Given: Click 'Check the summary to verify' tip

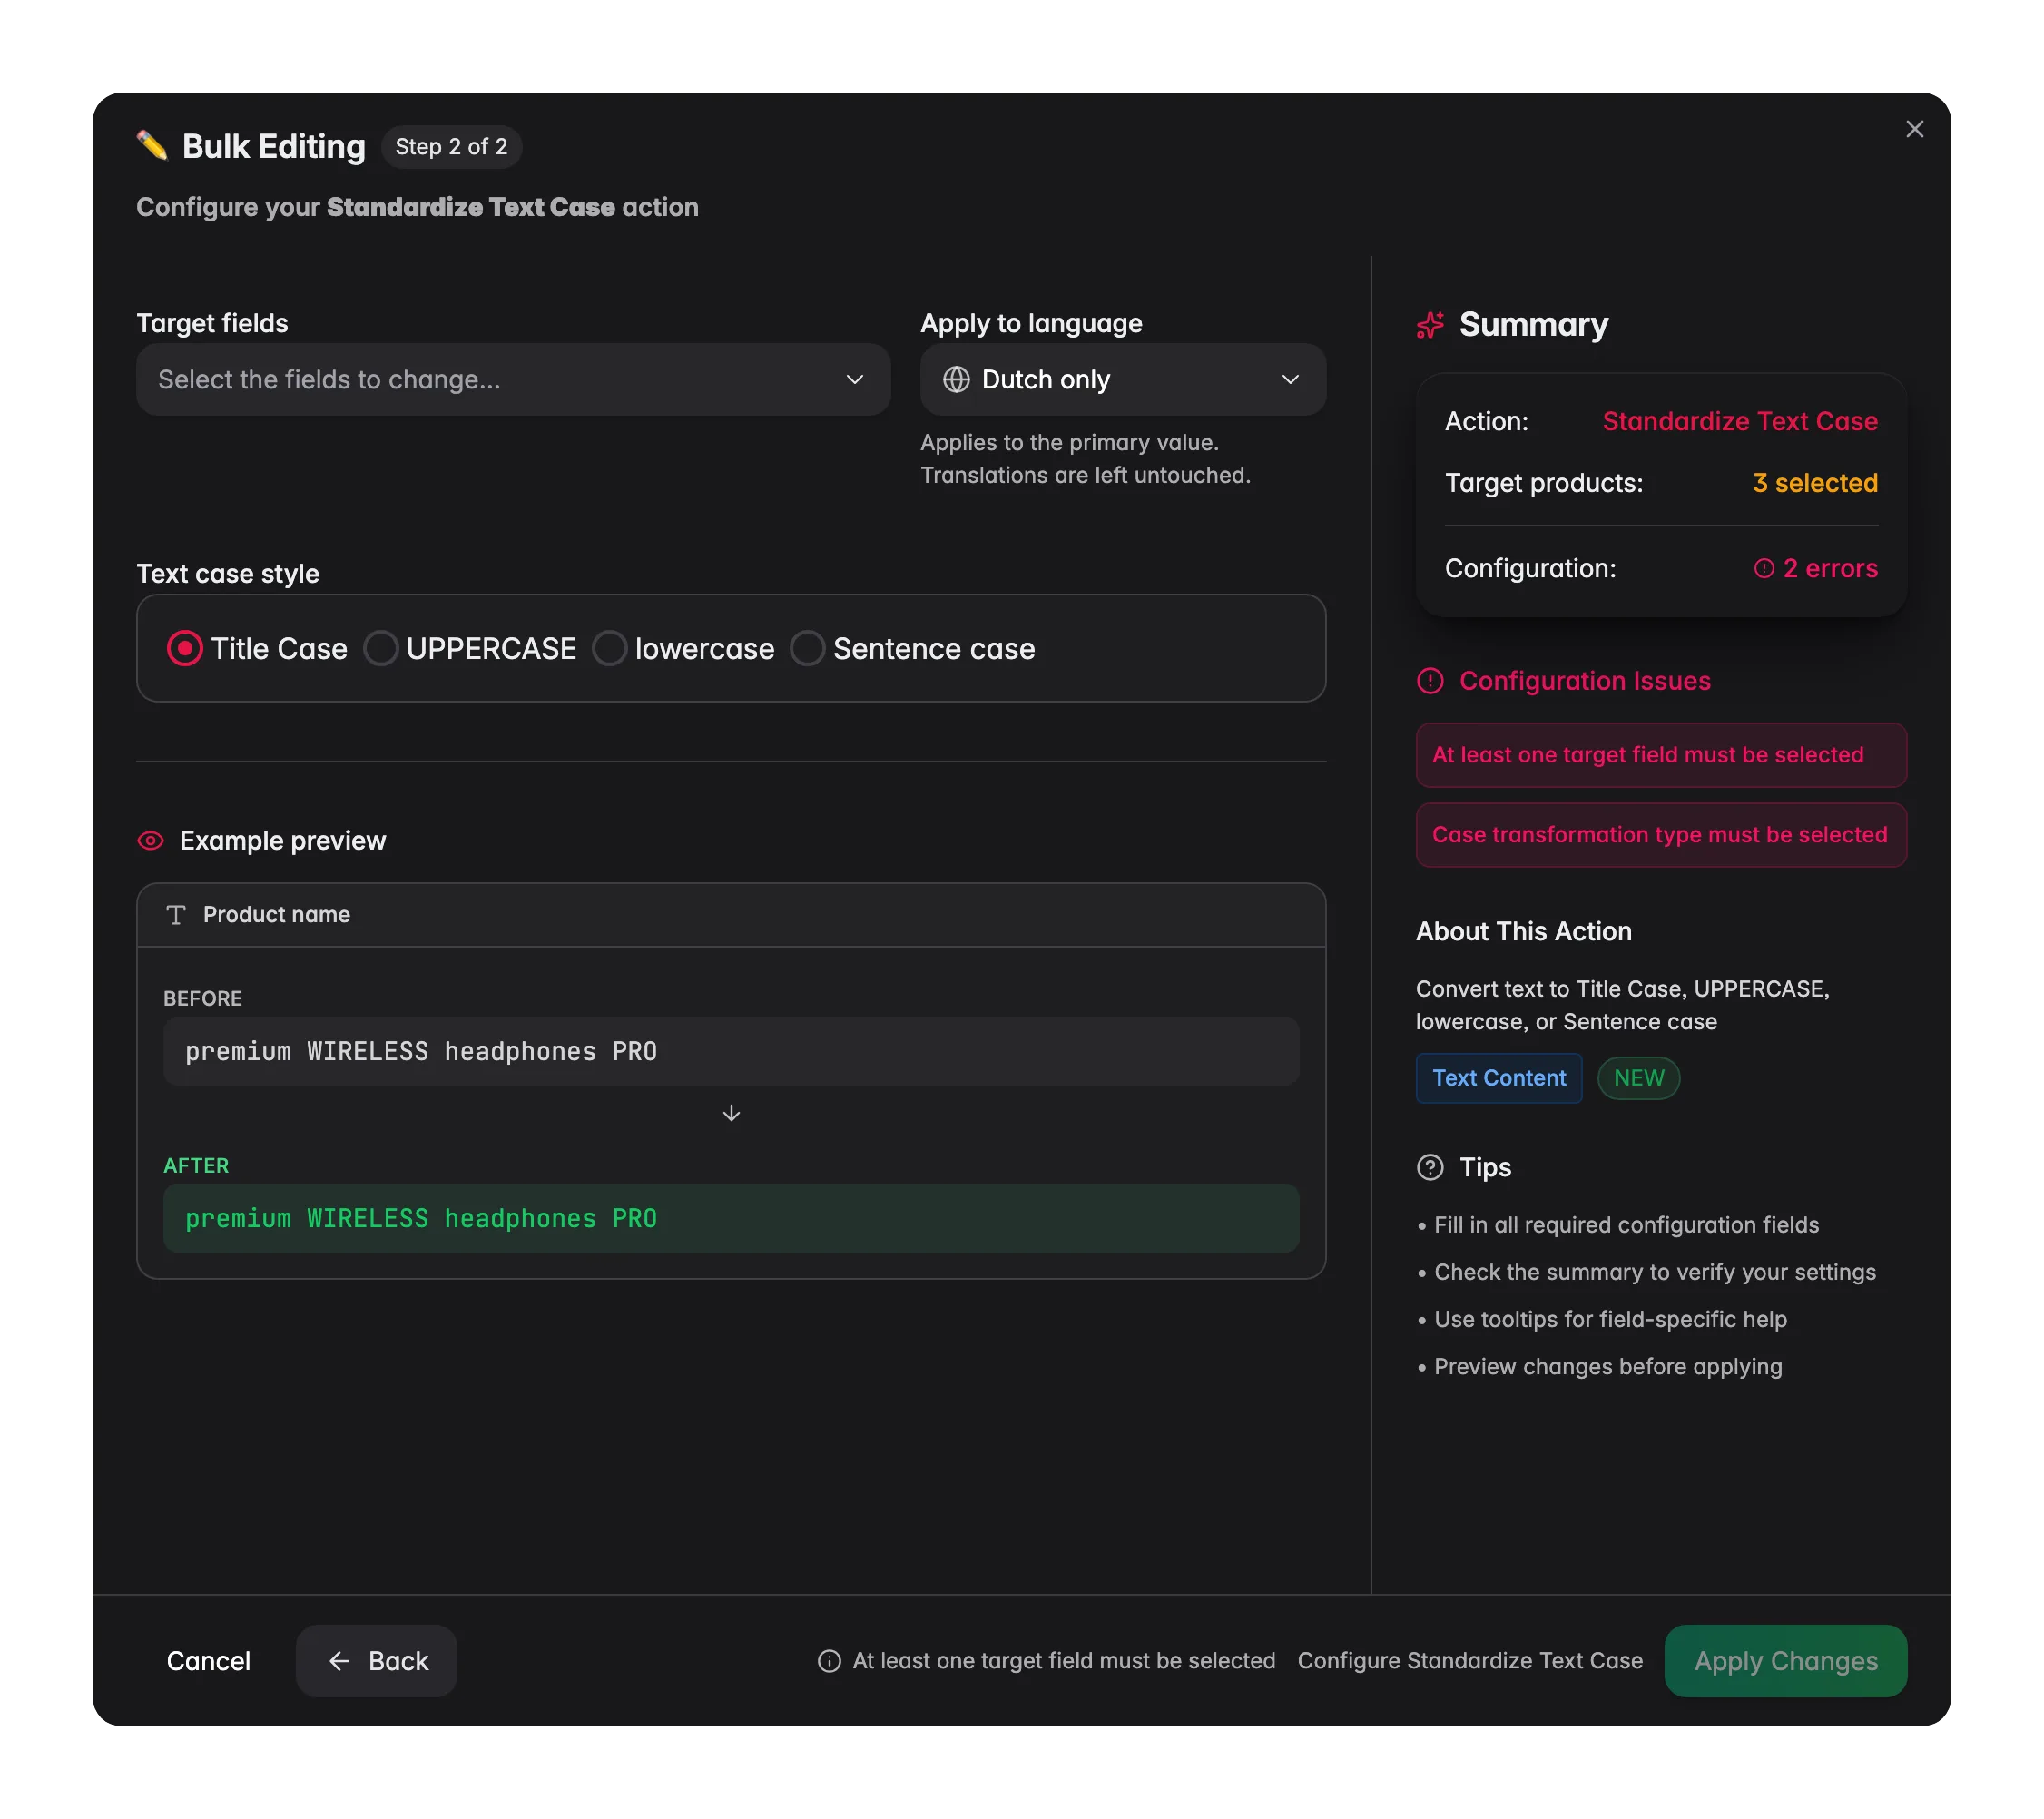Looking at the screenshot, I should (x=1655, y=1272).
